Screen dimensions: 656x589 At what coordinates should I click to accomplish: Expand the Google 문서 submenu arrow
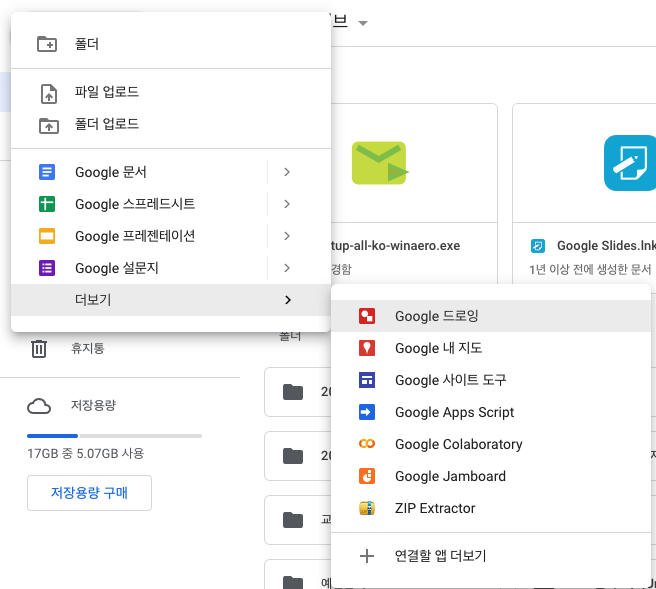click(x=287, y=172)
